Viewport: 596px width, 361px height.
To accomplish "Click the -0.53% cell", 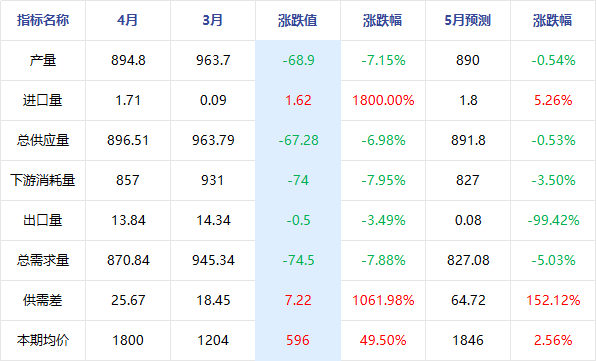I will point(553,141).
